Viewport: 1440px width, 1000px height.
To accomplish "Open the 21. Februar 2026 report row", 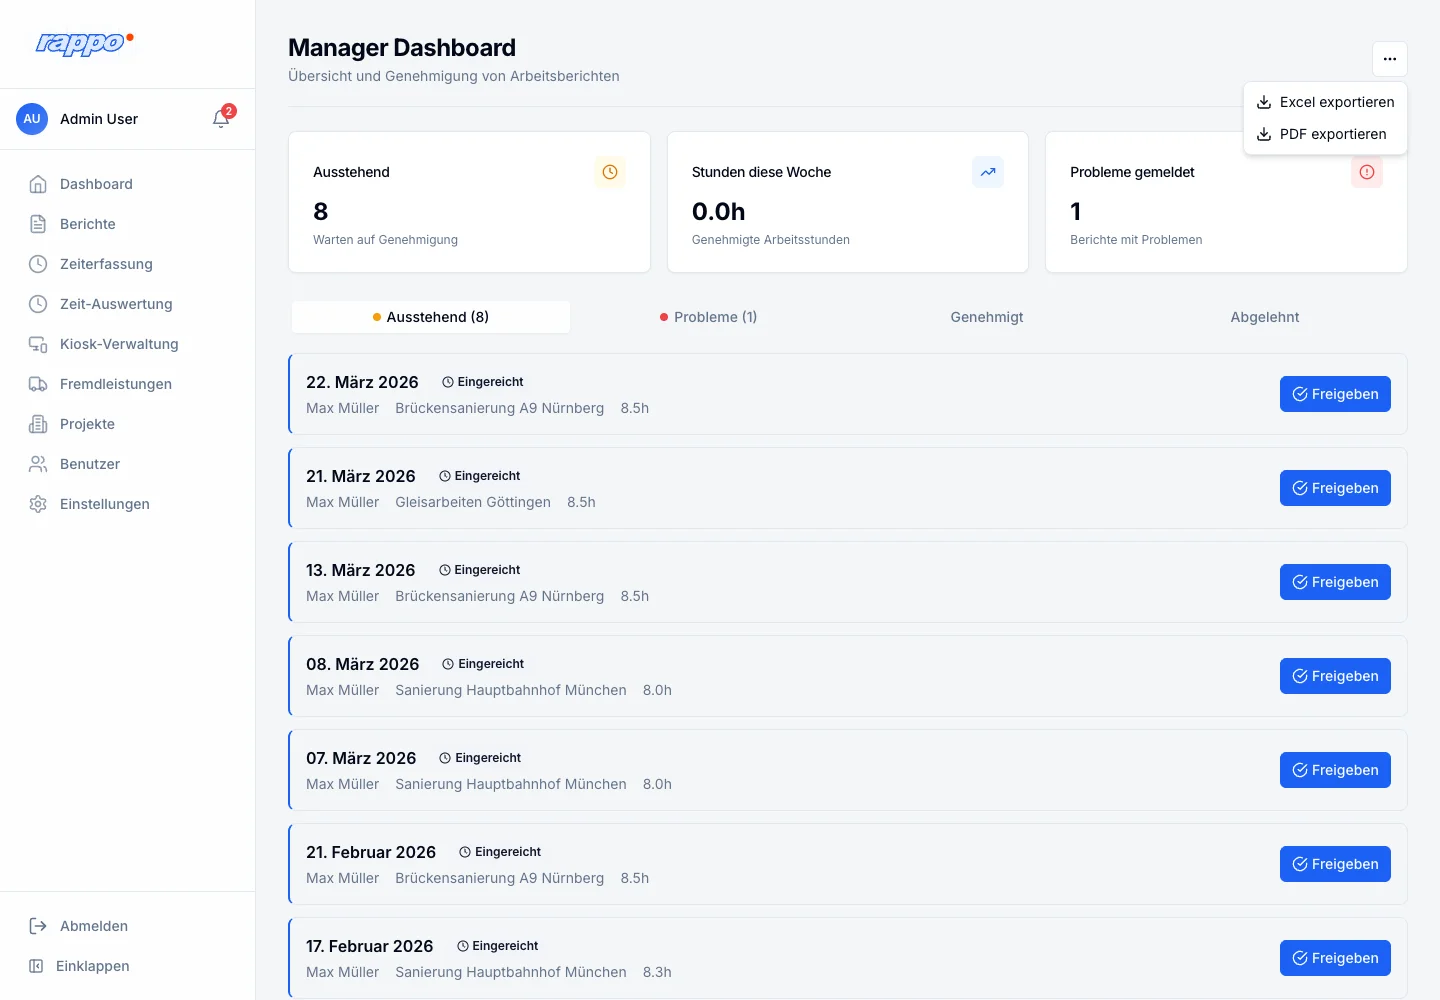I will pyautogui.click(x=848, y=864).
